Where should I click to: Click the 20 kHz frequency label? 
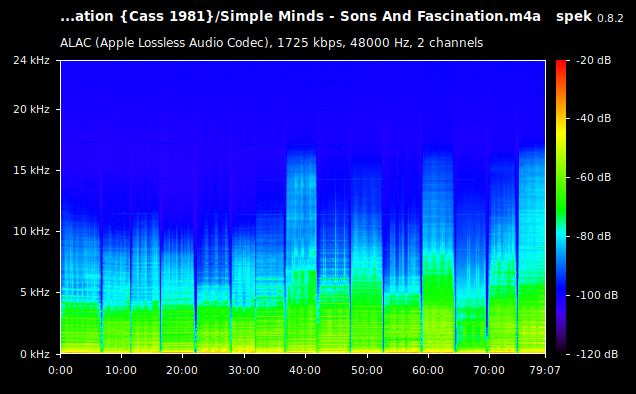(31, 110)
